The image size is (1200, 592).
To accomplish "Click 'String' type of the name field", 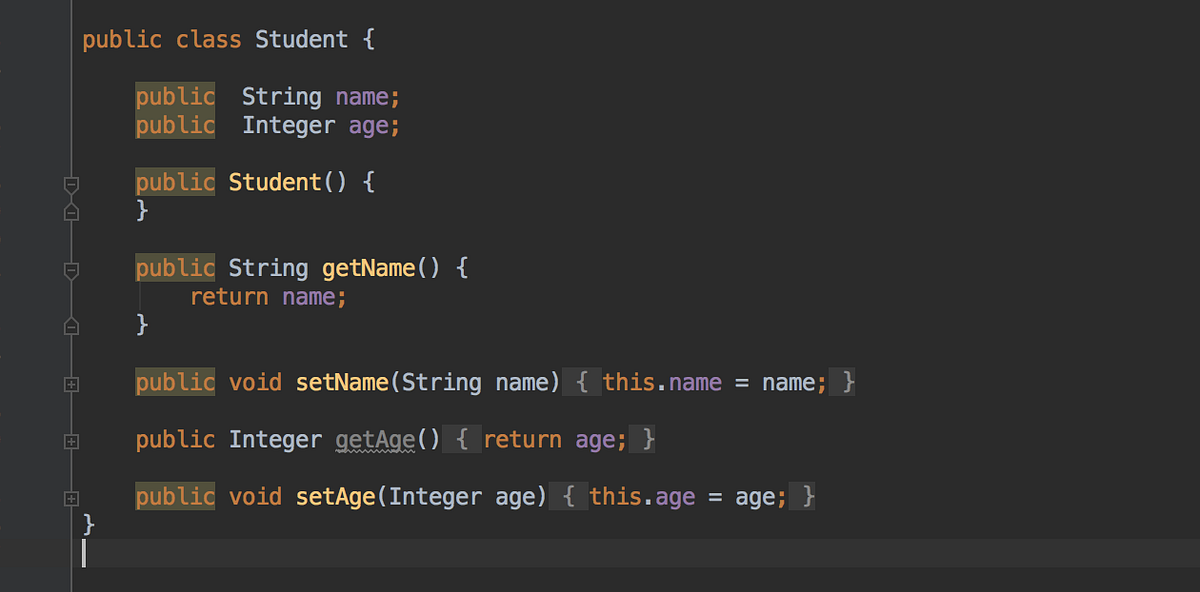I will [282, 97].
